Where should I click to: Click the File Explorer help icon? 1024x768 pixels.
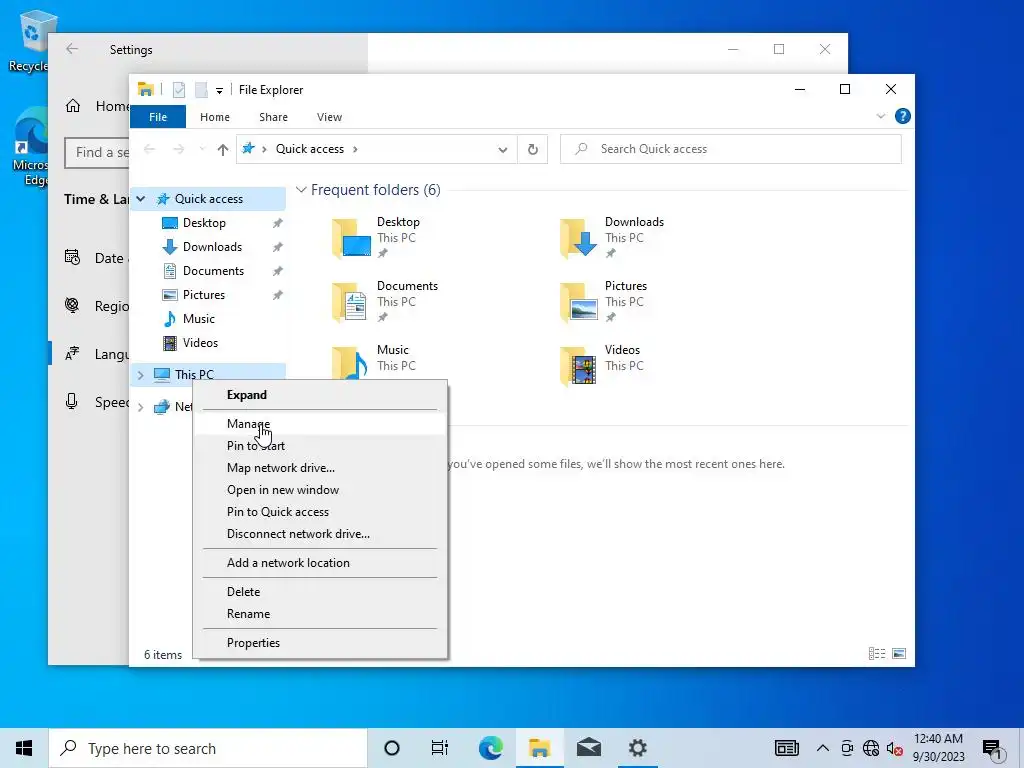(903, 116)
